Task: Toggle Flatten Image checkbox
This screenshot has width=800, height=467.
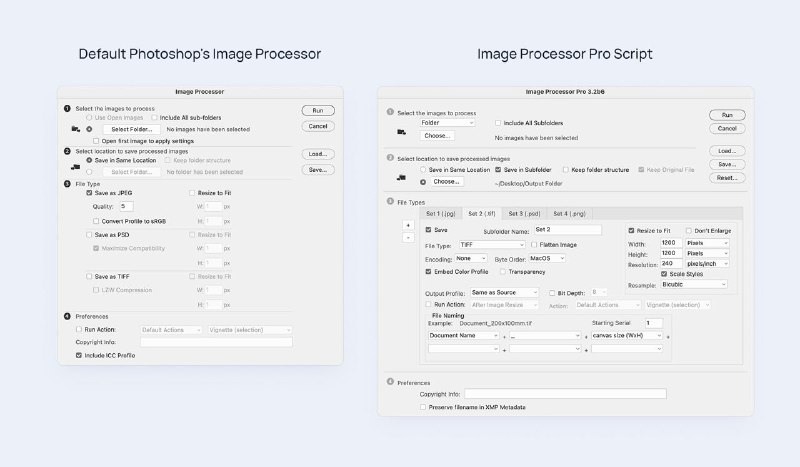Action: click(534, 244)
